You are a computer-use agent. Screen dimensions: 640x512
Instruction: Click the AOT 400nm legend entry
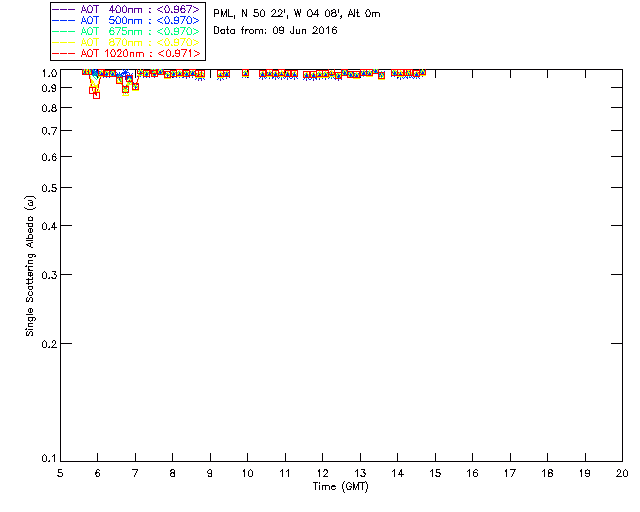point(127,9)
